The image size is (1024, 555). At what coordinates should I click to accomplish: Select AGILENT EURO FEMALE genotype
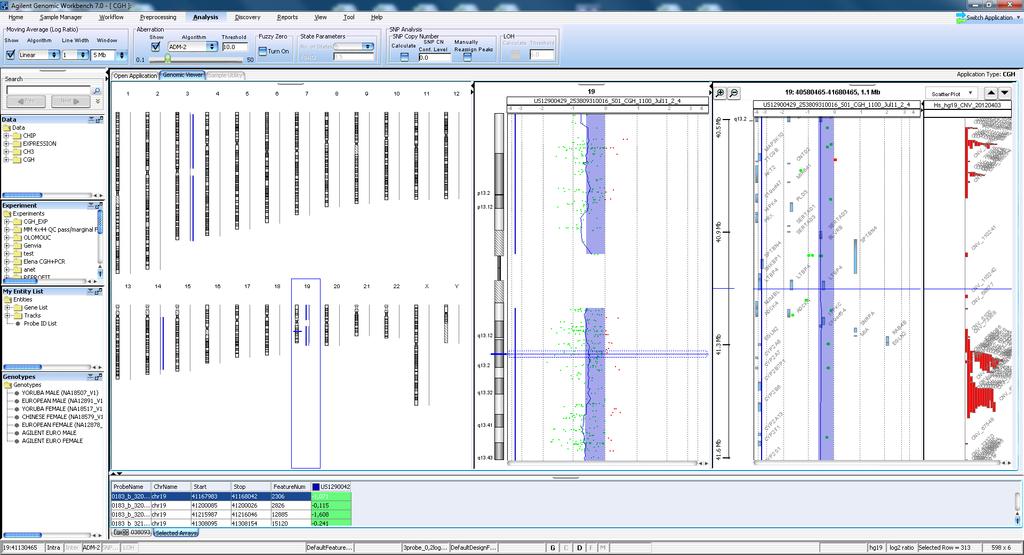click(x=52, y=441)
